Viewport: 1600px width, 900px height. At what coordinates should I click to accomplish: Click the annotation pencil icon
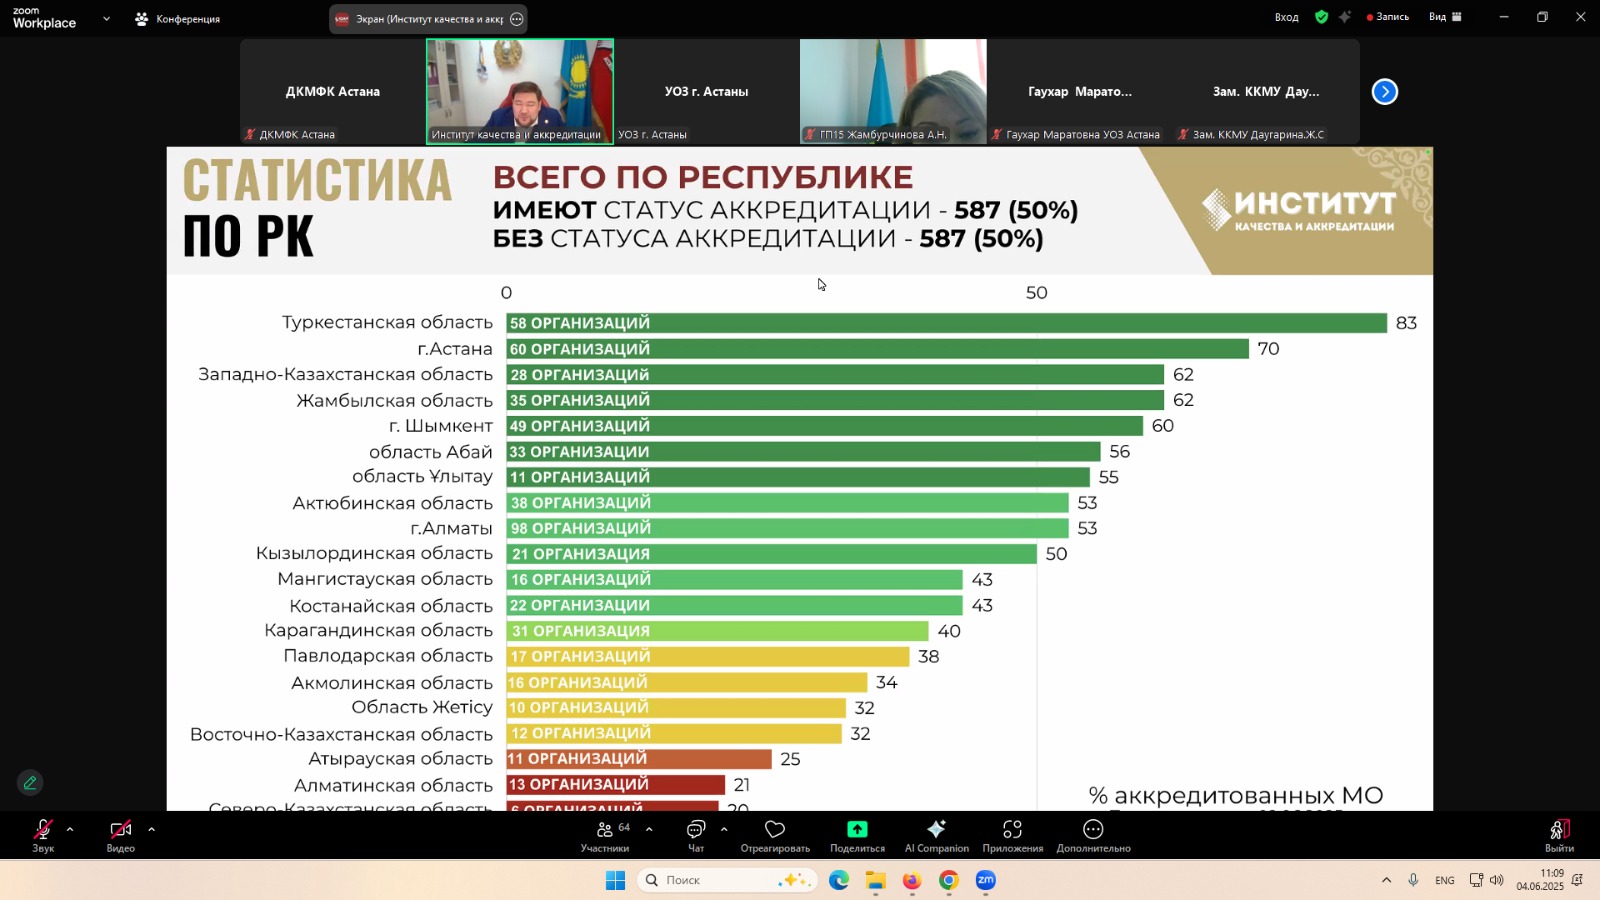(x=30, y=783)
